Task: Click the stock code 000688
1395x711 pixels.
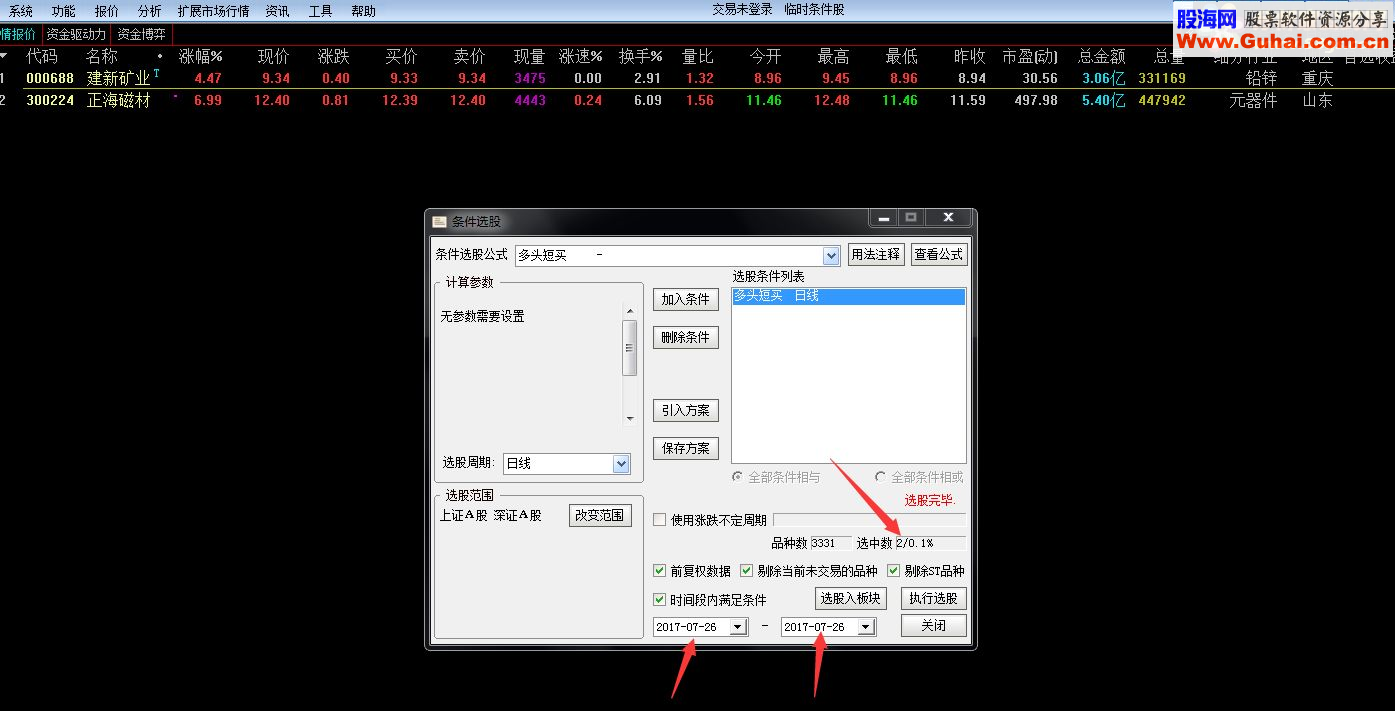Action: (x=50, y=78)
